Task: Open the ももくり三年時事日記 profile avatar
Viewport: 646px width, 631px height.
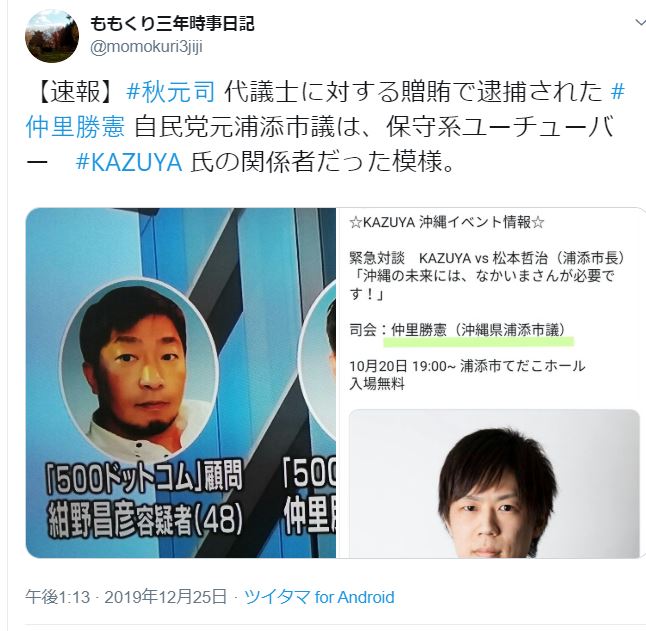Action: (x=52, y=36)
